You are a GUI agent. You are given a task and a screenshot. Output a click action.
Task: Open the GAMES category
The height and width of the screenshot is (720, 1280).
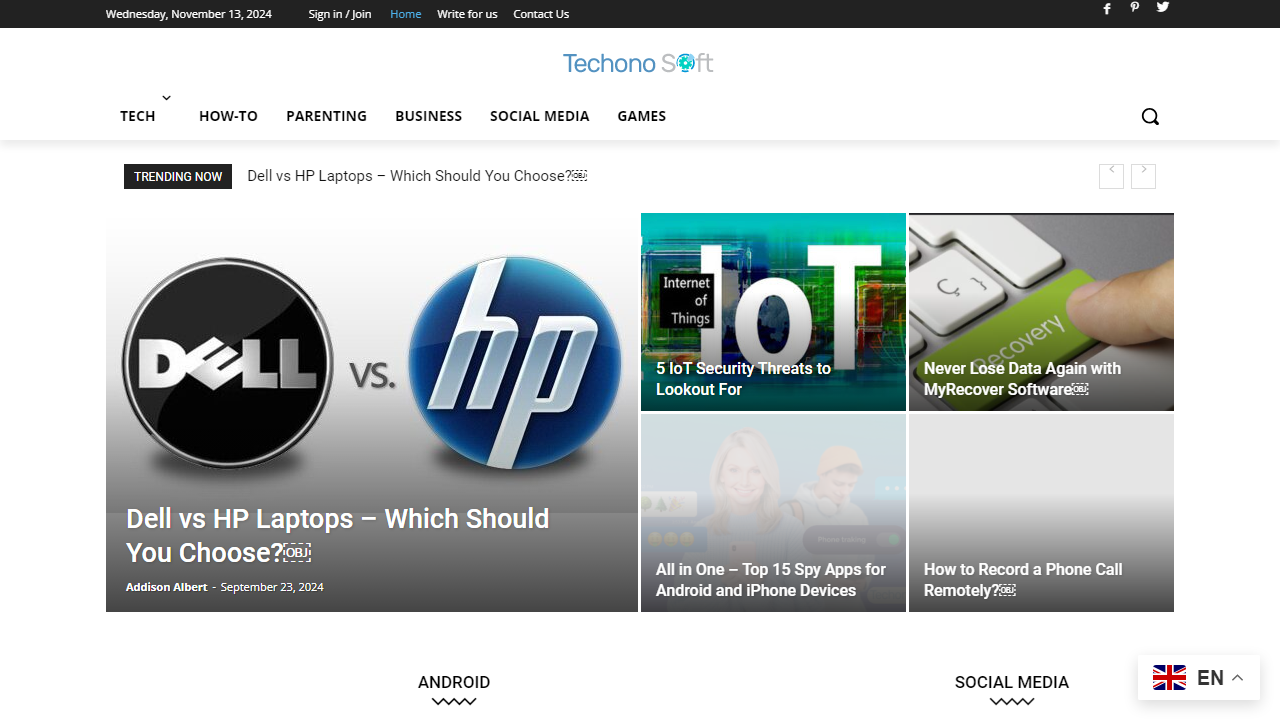coord(641,116)
